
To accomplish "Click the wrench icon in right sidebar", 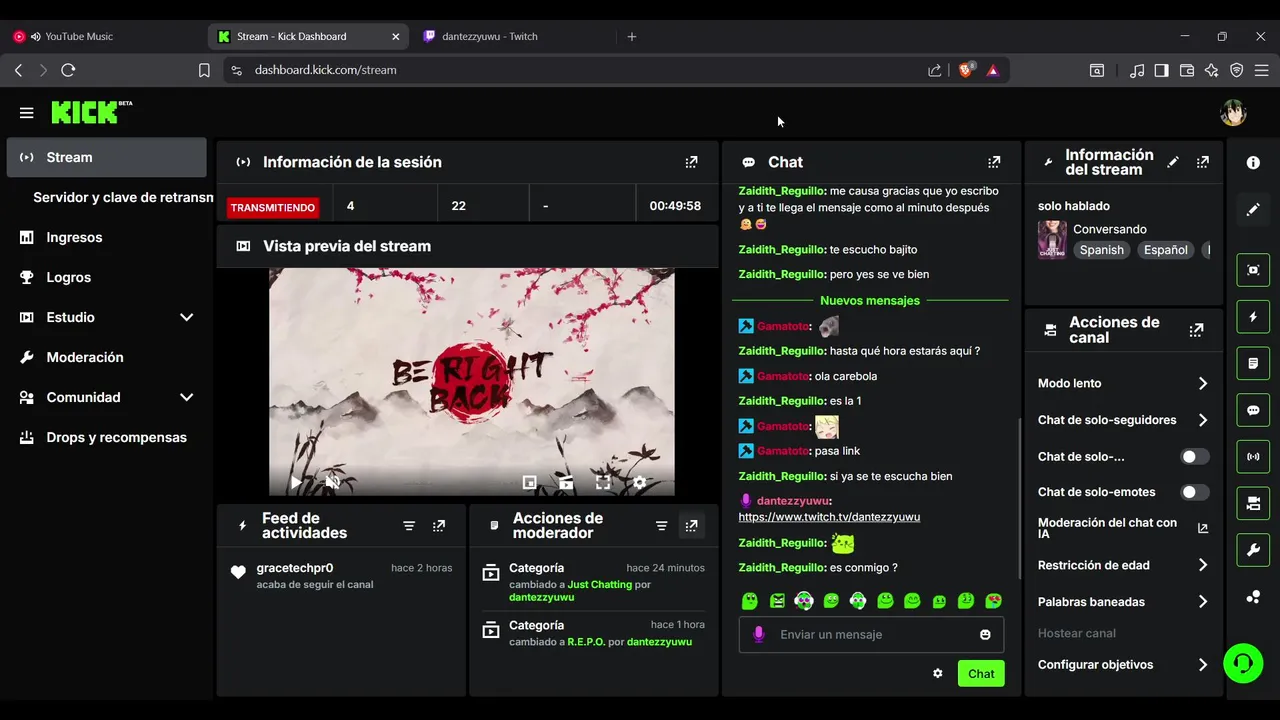I will 1253,550.
